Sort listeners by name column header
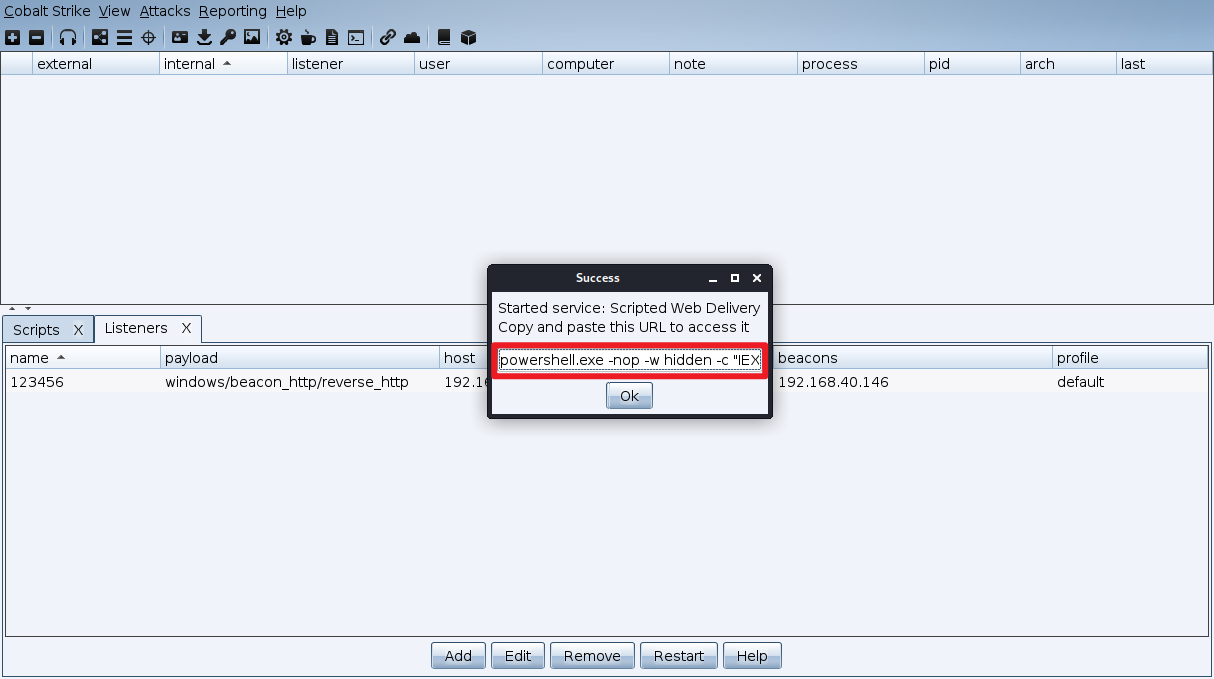This screenshot has height=679, width=1214. pos(83,358)
